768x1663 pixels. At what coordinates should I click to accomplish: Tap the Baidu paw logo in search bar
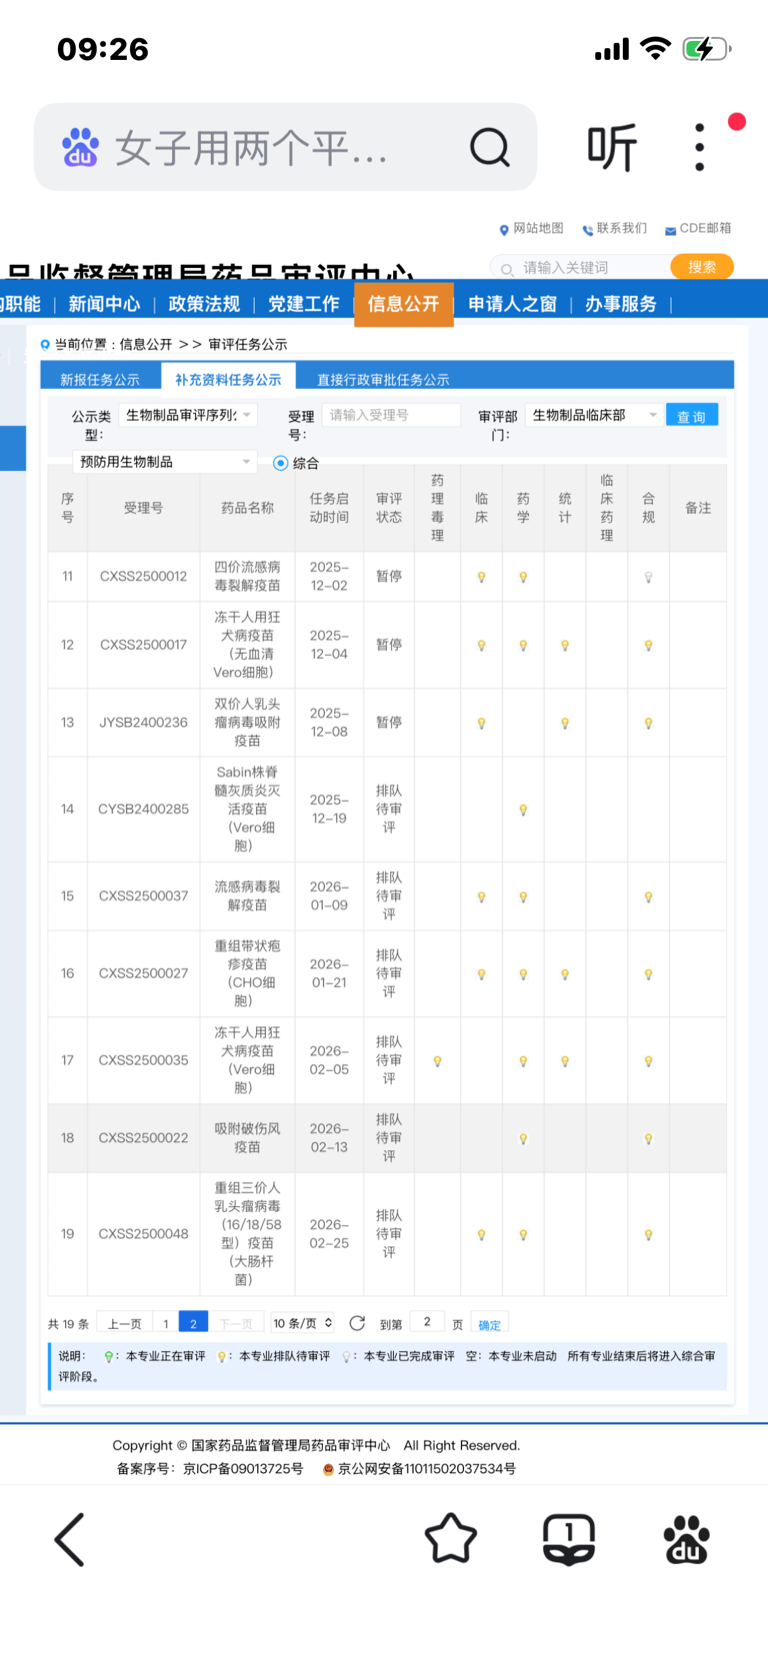(x=80, y=148)
